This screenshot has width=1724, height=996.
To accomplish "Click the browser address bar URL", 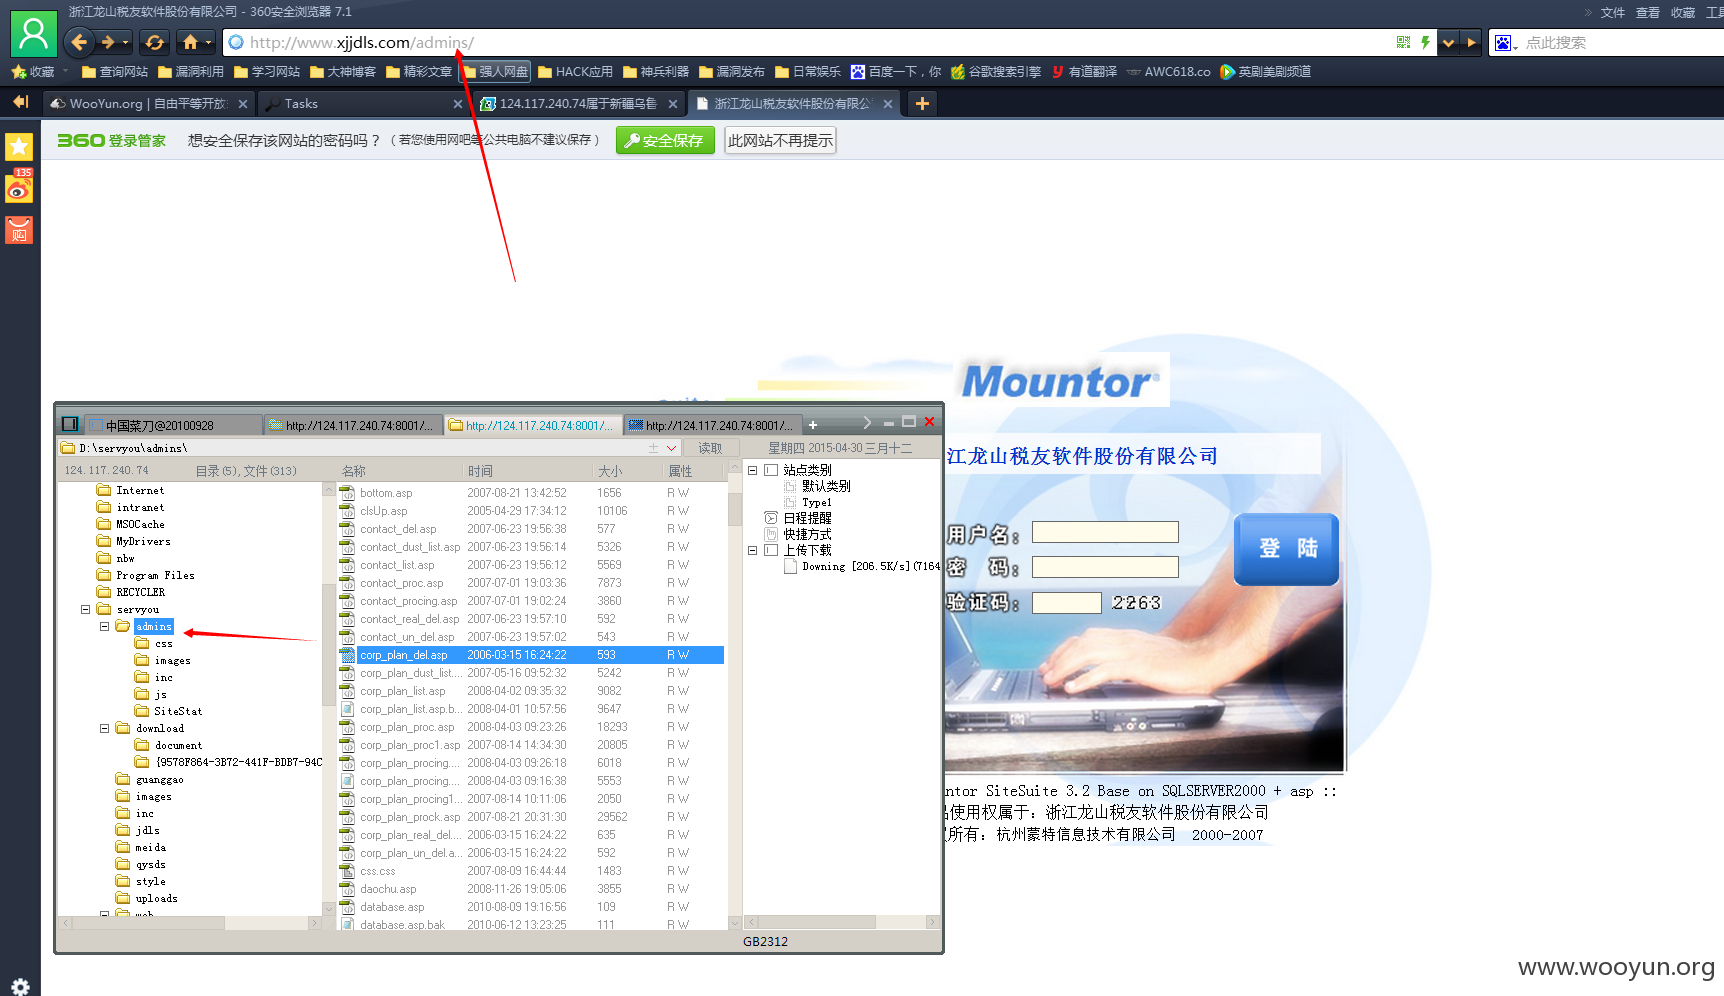I will coord(362,42).
